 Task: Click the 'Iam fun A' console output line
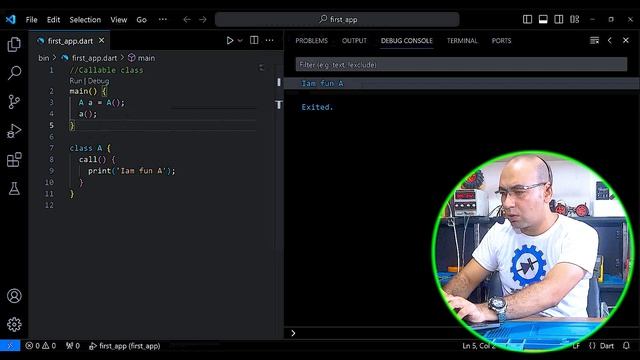pos(322,83)
